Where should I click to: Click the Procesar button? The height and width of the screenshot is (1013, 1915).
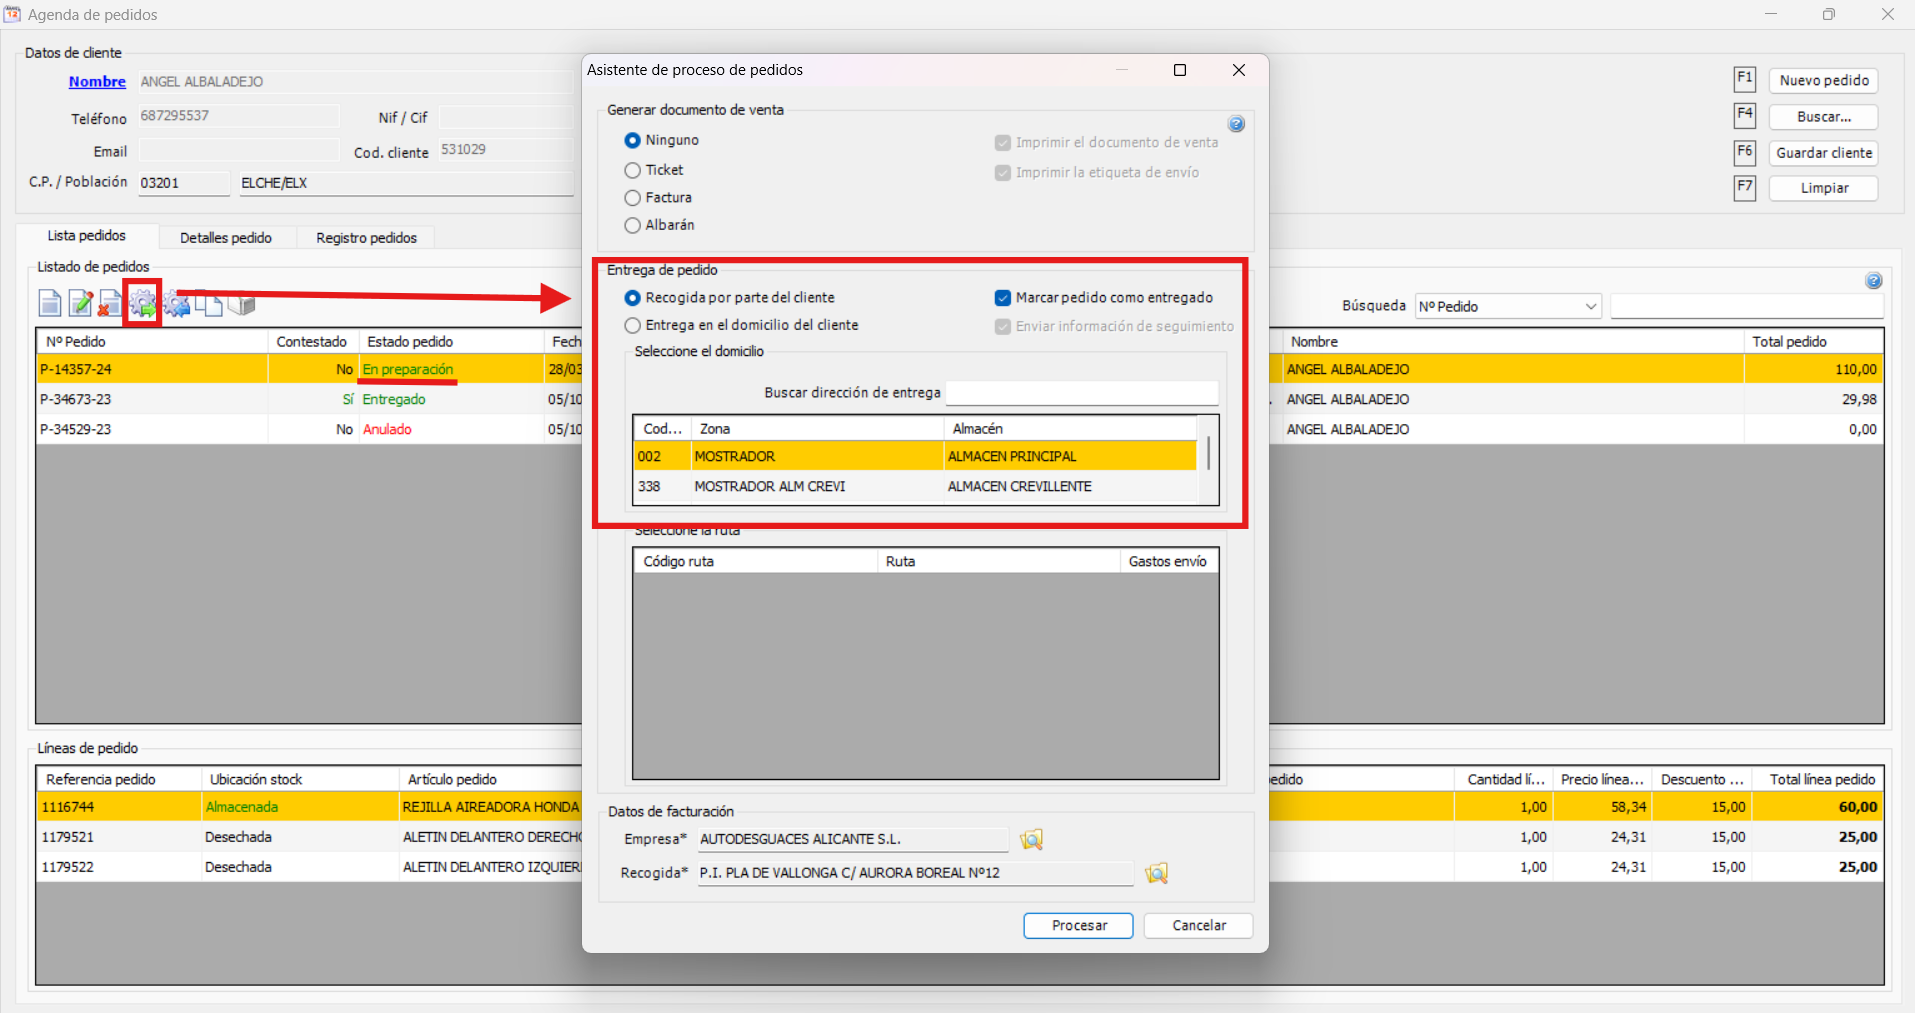coord(1078,926)
